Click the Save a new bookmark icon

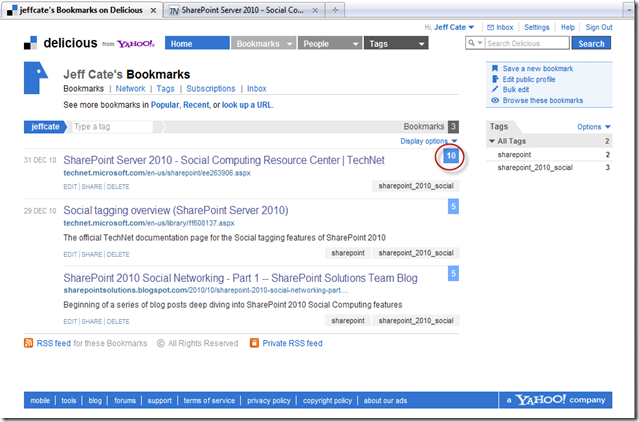coord(495,68)
